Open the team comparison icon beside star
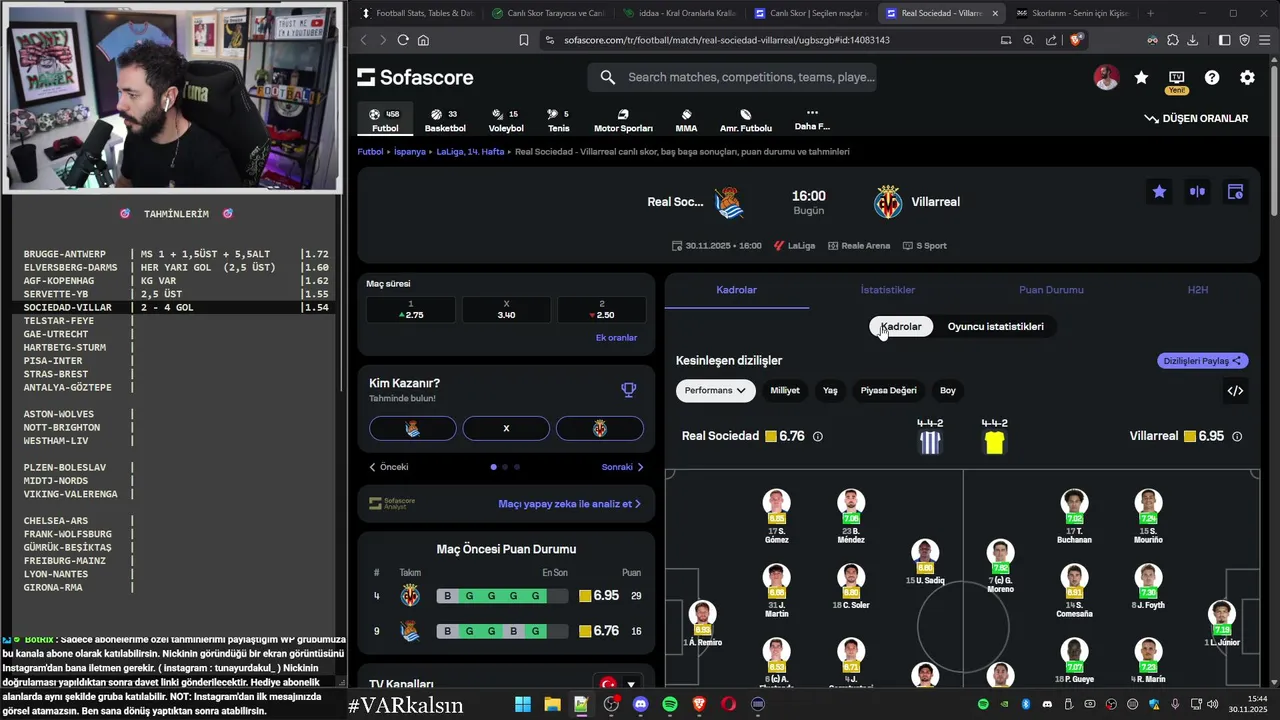1280x720 pixels. pyautogui.click(x=1197, y=192)
